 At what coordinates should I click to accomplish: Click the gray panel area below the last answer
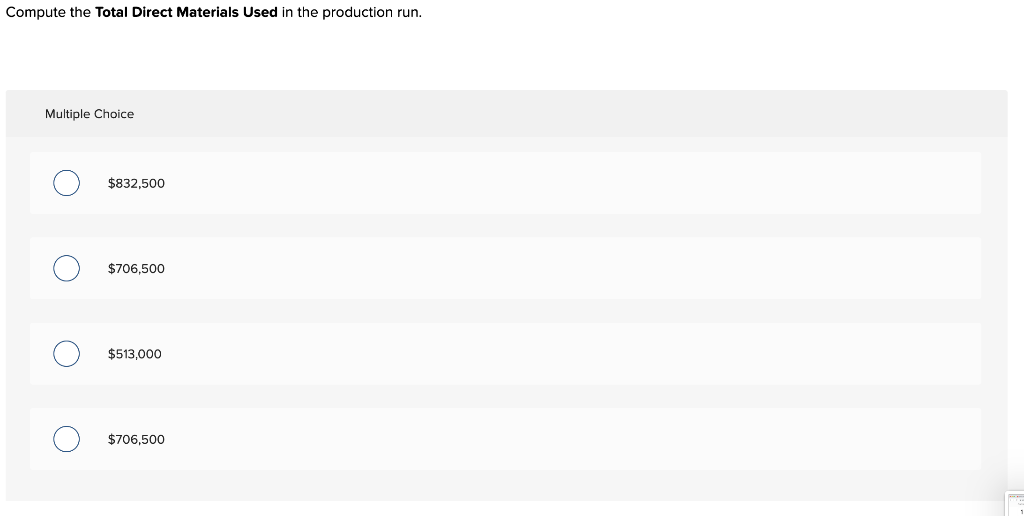[x=500, y=486]
